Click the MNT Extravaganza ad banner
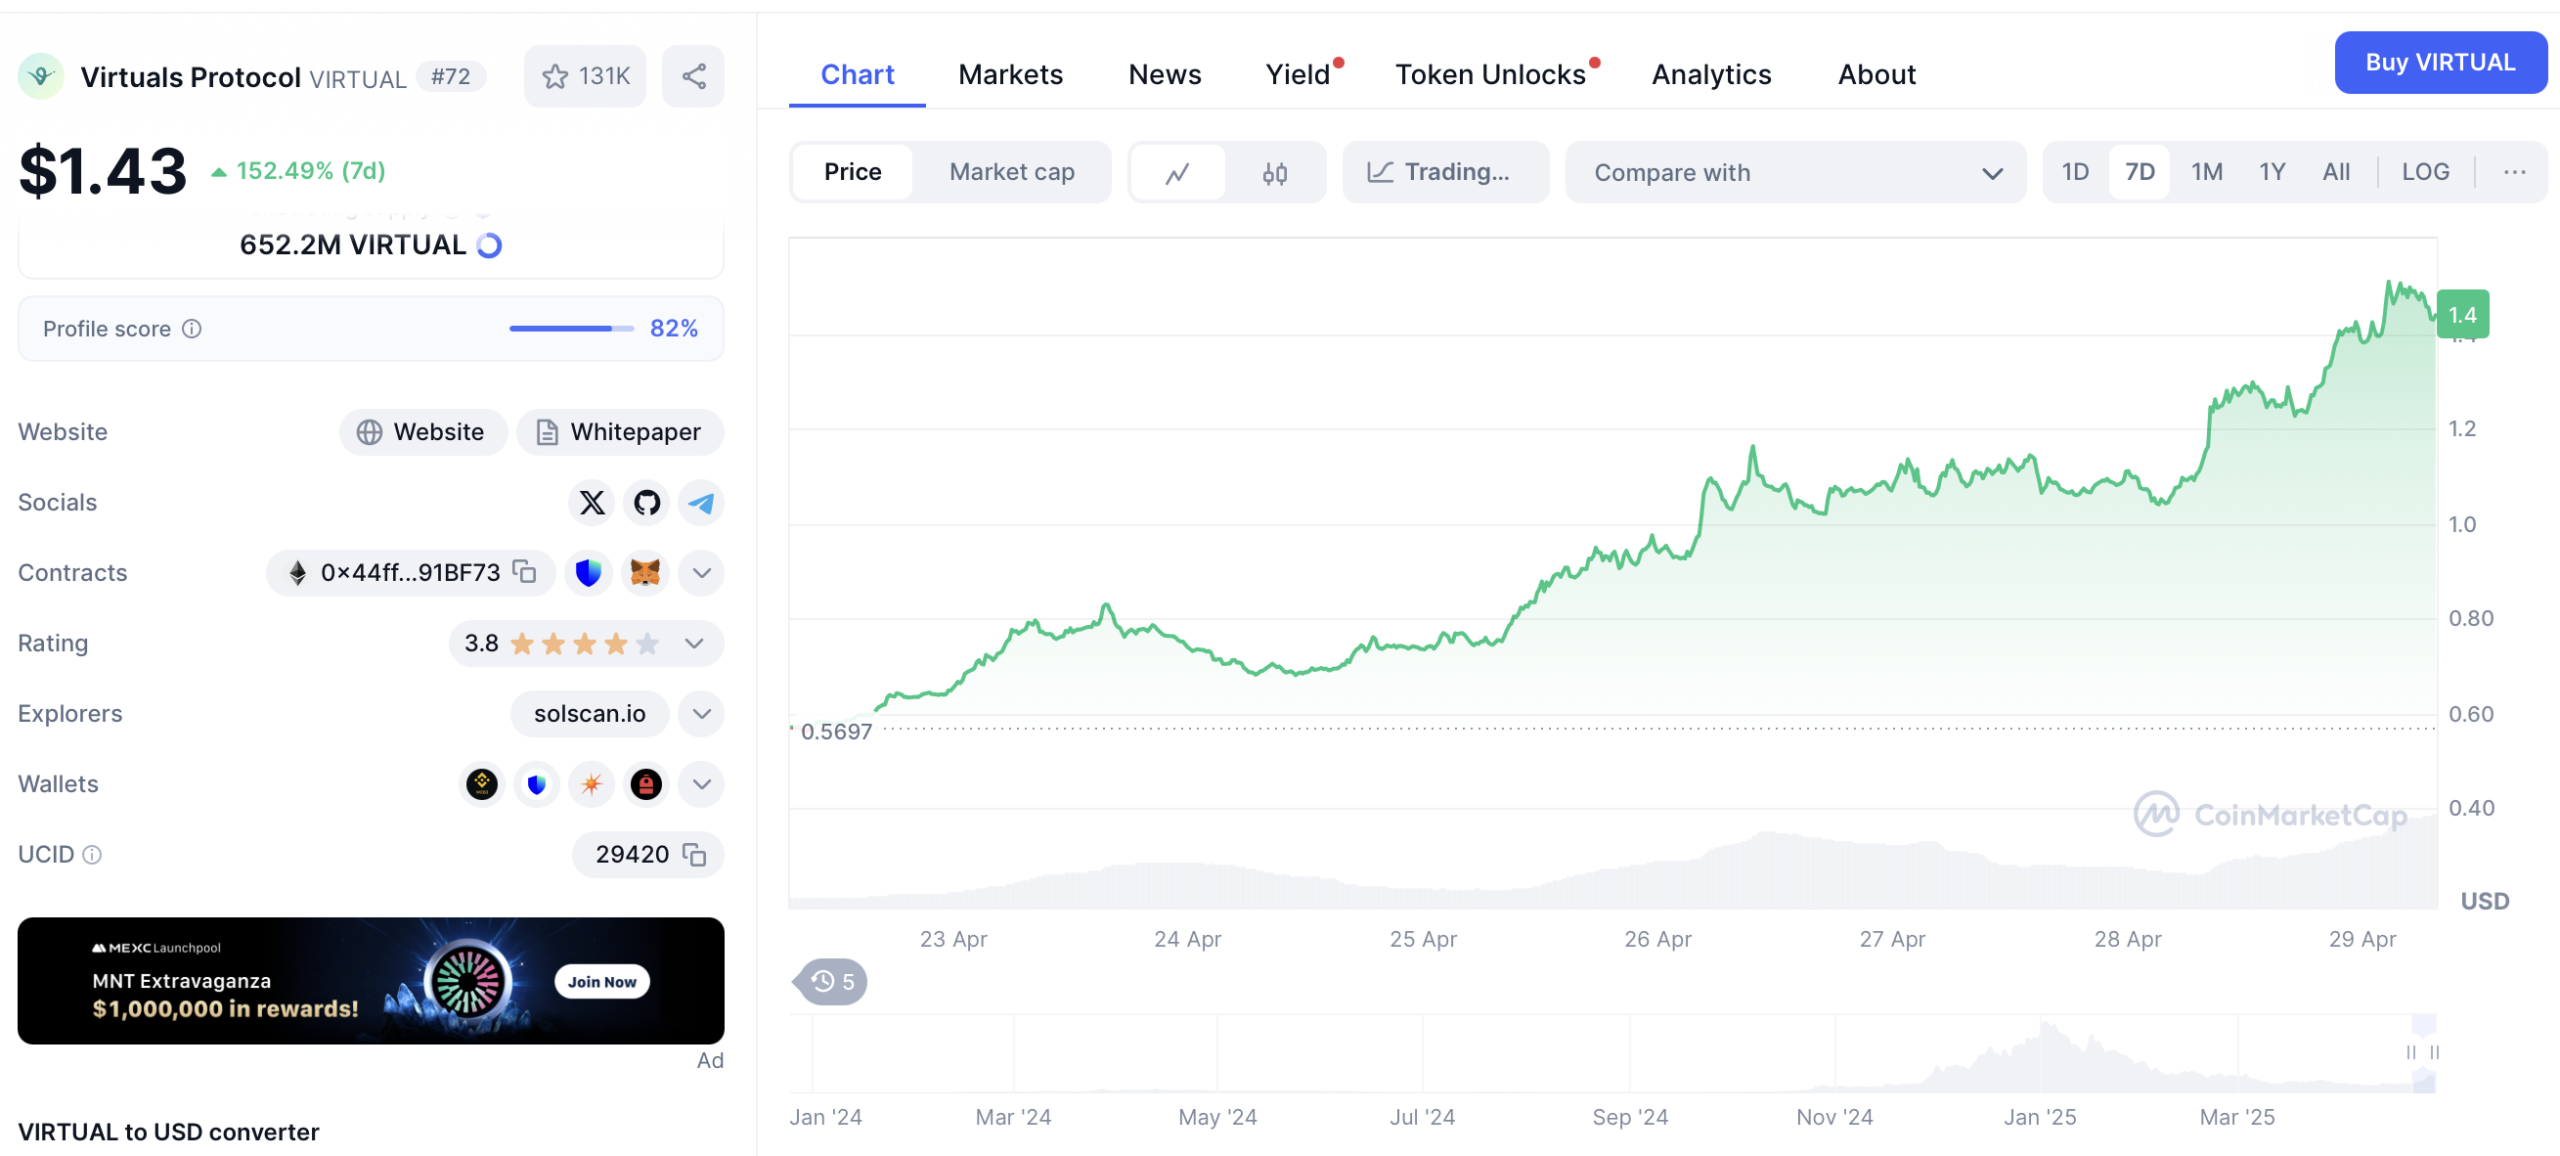This screenshot has width=2560, height=1156. [371, 981]
